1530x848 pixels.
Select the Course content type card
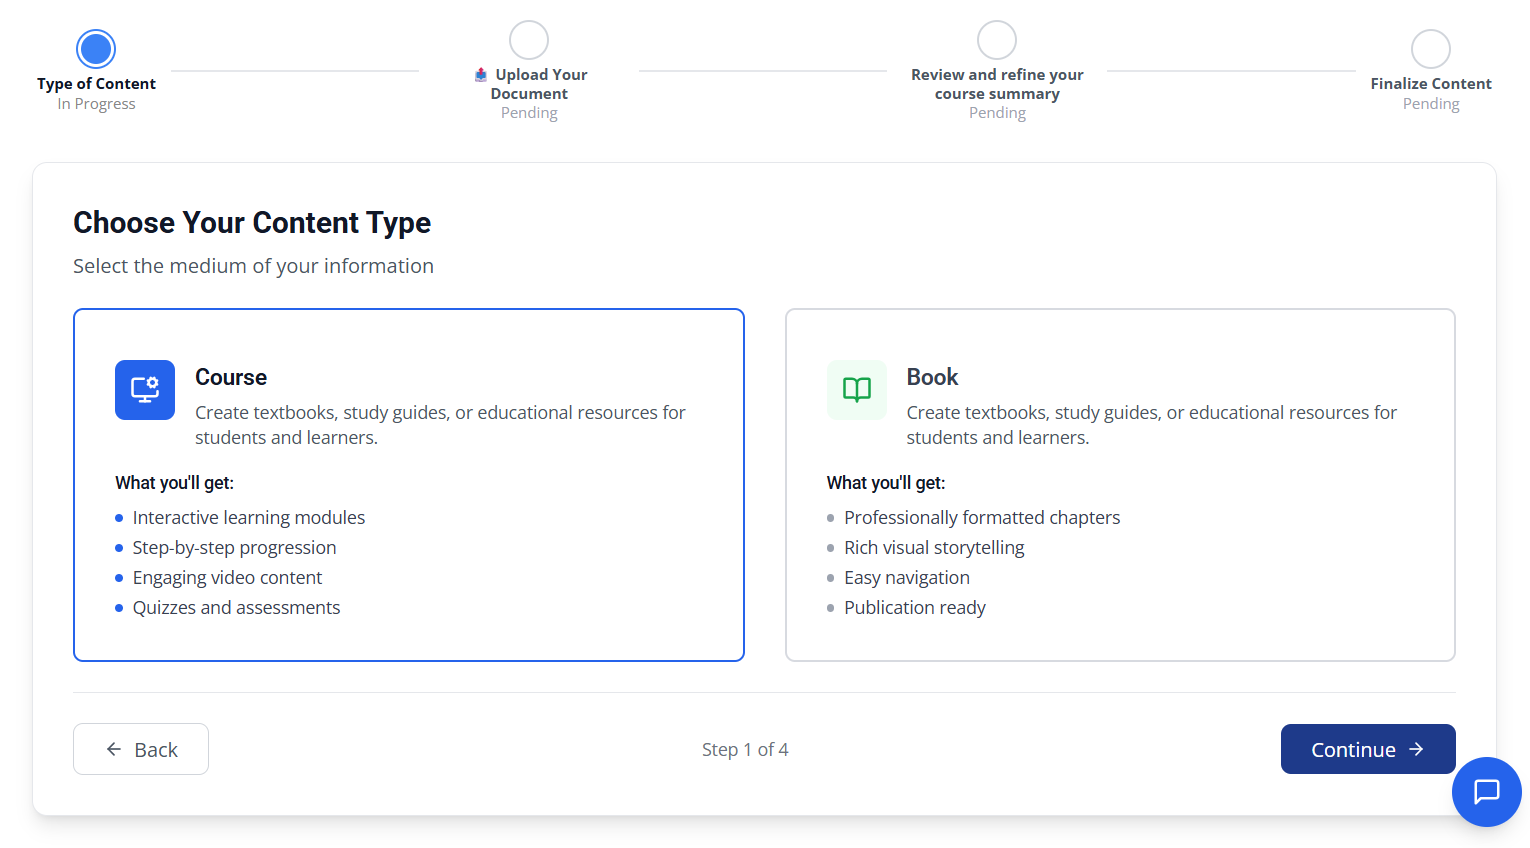pos(408,484)
